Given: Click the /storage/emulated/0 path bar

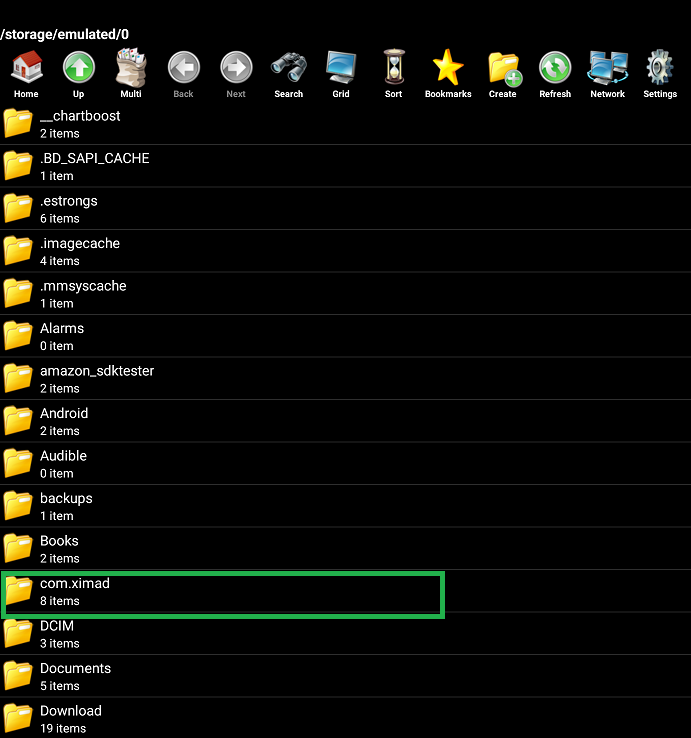Looking at the screenshot, I should pyautogui.click(x=66, y=34).
